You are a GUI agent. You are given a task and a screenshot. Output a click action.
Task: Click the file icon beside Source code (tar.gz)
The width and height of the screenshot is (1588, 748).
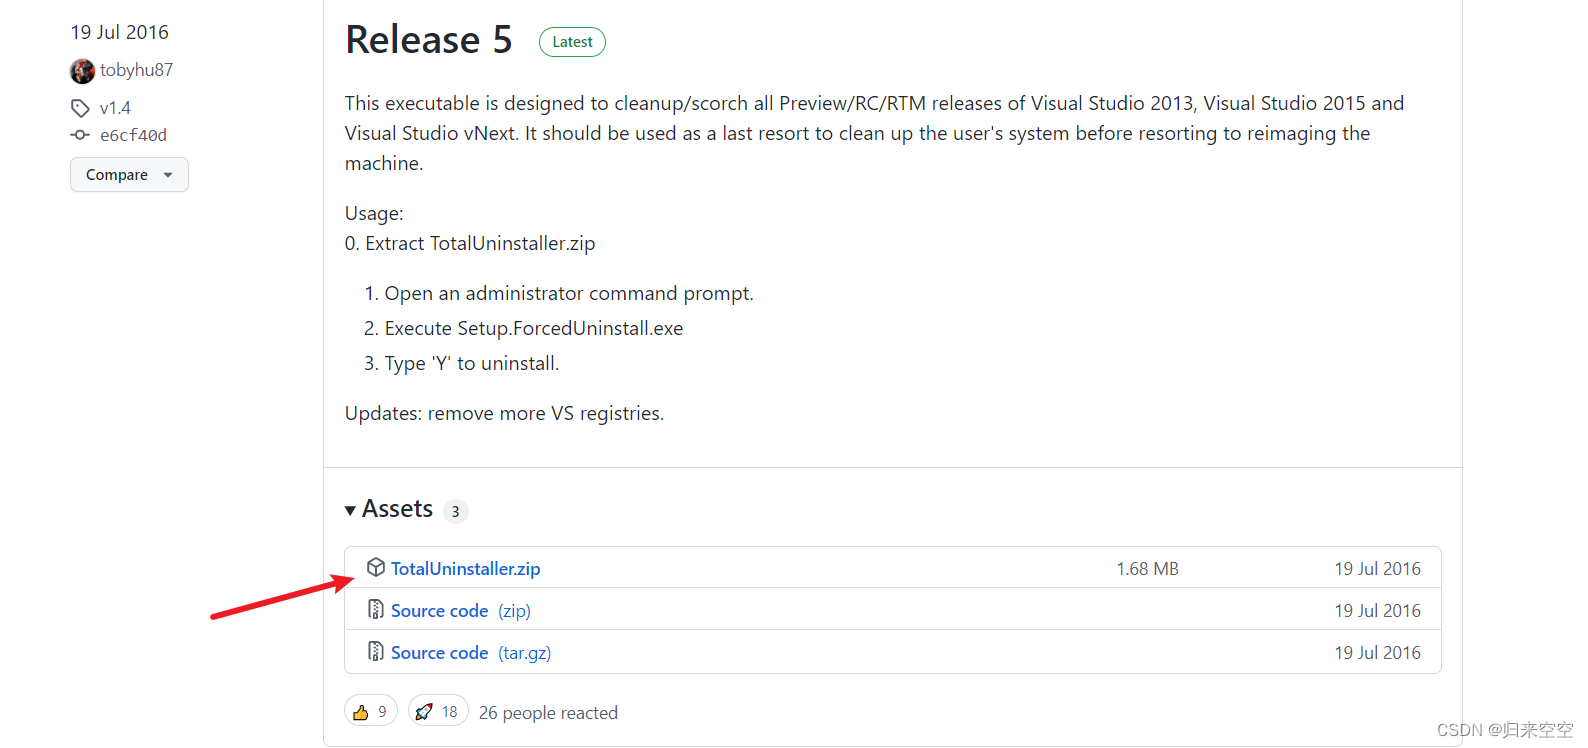click(376, 651)
